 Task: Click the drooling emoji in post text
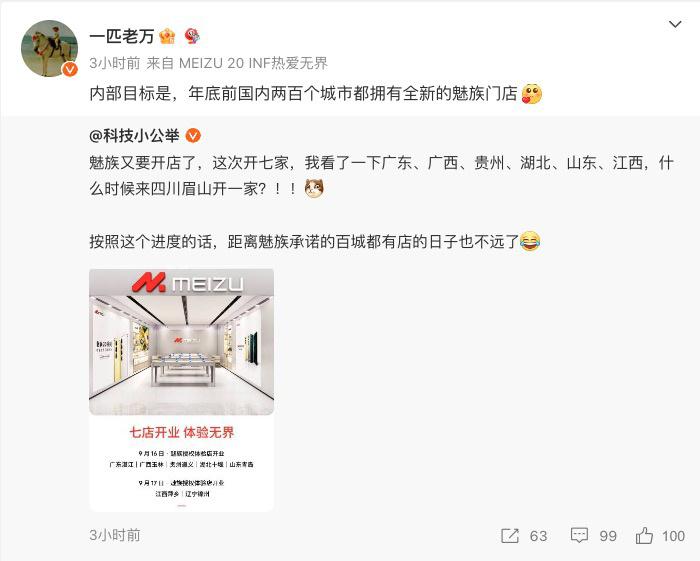532,94
